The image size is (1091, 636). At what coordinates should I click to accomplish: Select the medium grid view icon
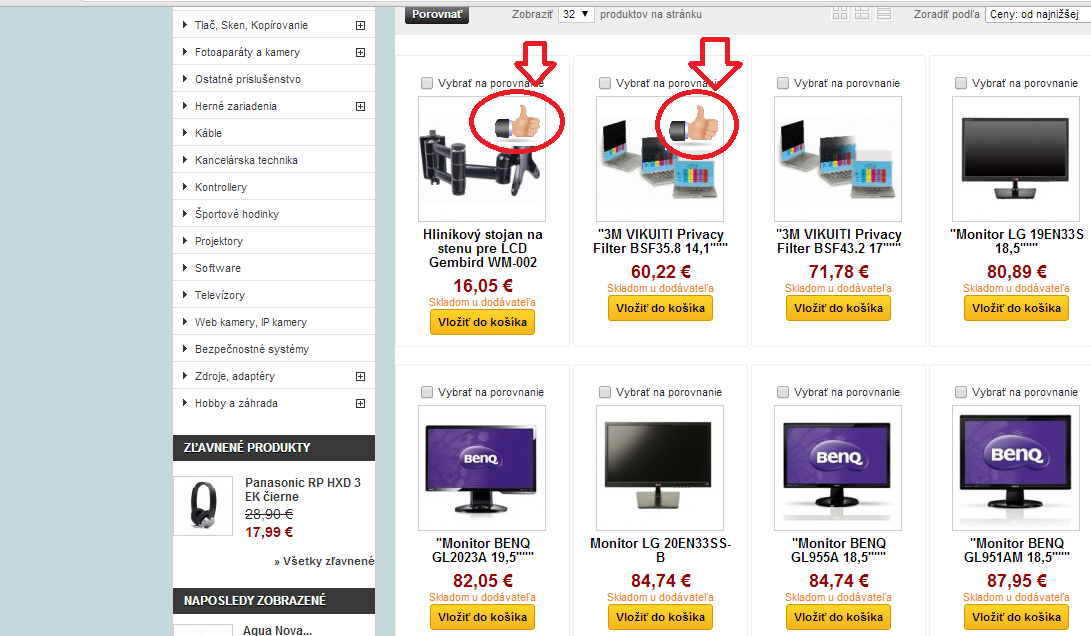(862, 14)
